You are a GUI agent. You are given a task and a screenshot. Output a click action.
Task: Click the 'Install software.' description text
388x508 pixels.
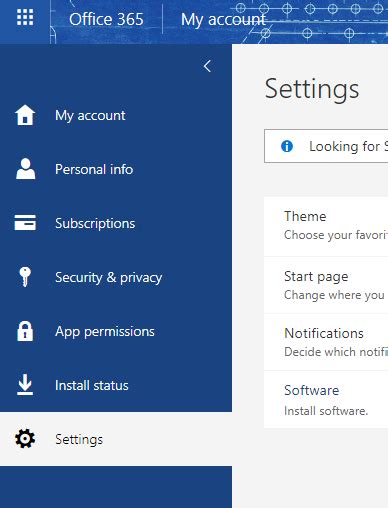click(326, 411)
